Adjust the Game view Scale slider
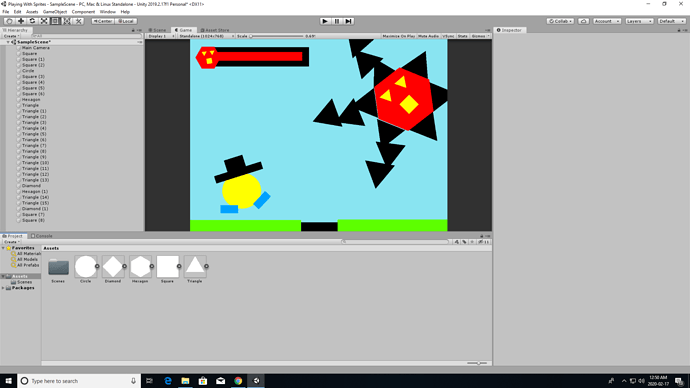 [277, 36]
